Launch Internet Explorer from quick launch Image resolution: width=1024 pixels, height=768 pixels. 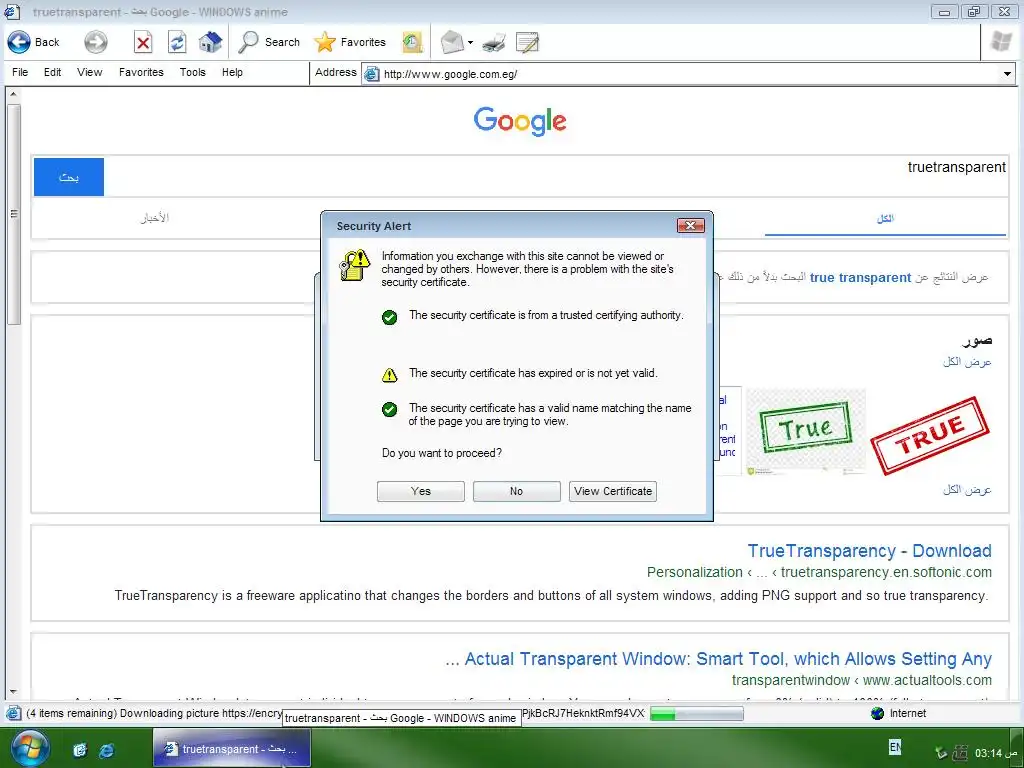[x=106, y=750]
